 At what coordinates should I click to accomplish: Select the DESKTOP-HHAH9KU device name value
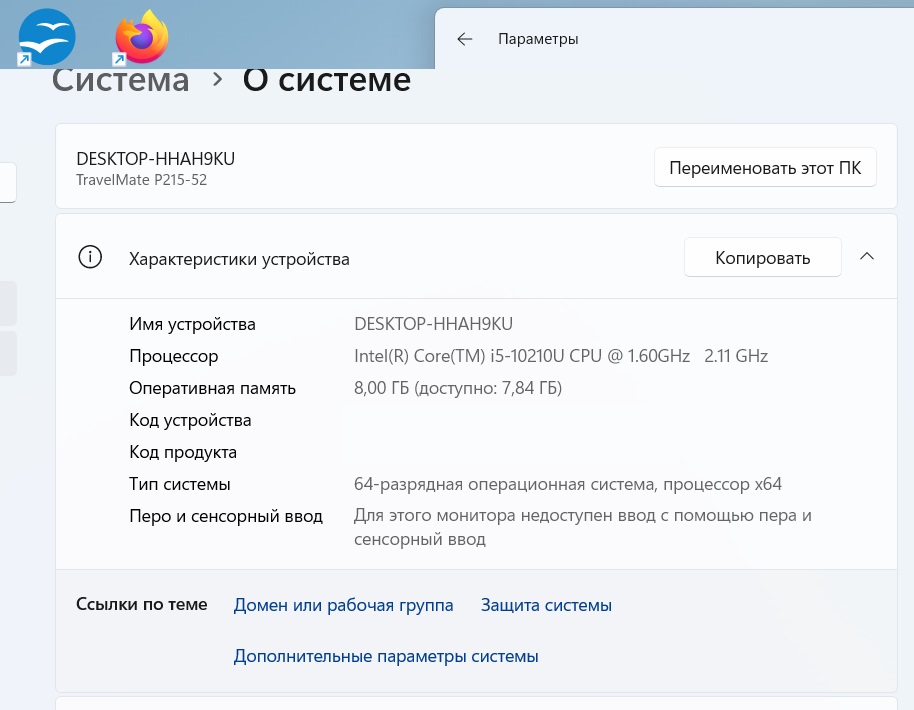pyautogui.click(x=434, y=324)
